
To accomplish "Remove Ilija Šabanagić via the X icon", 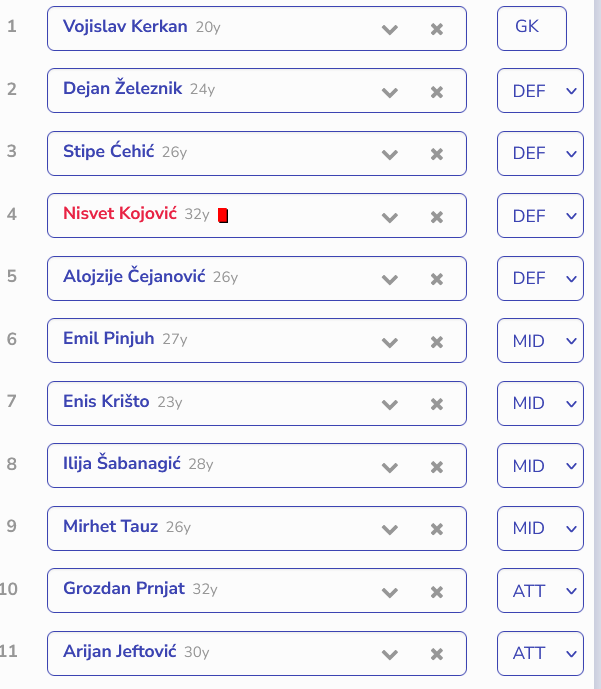I will tap(437, 467).
